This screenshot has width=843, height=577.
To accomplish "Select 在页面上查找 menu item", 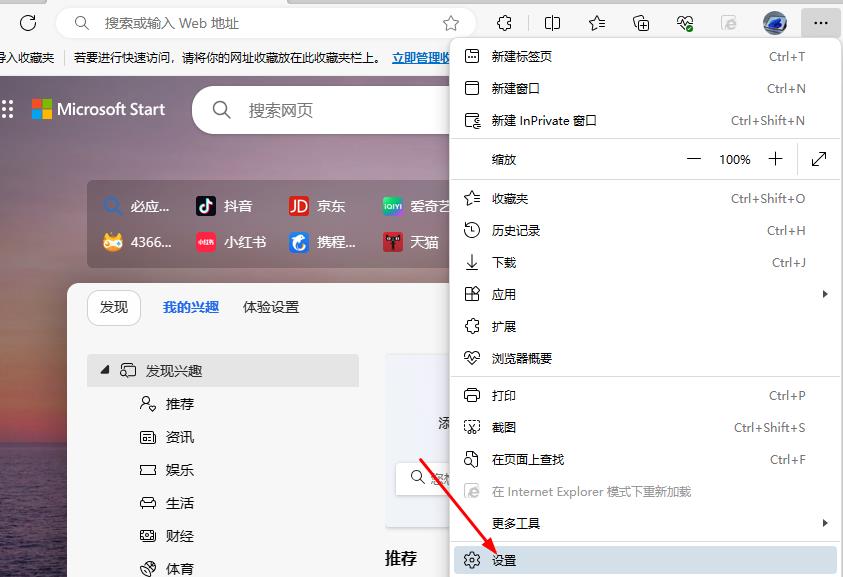I will (645, 459).
